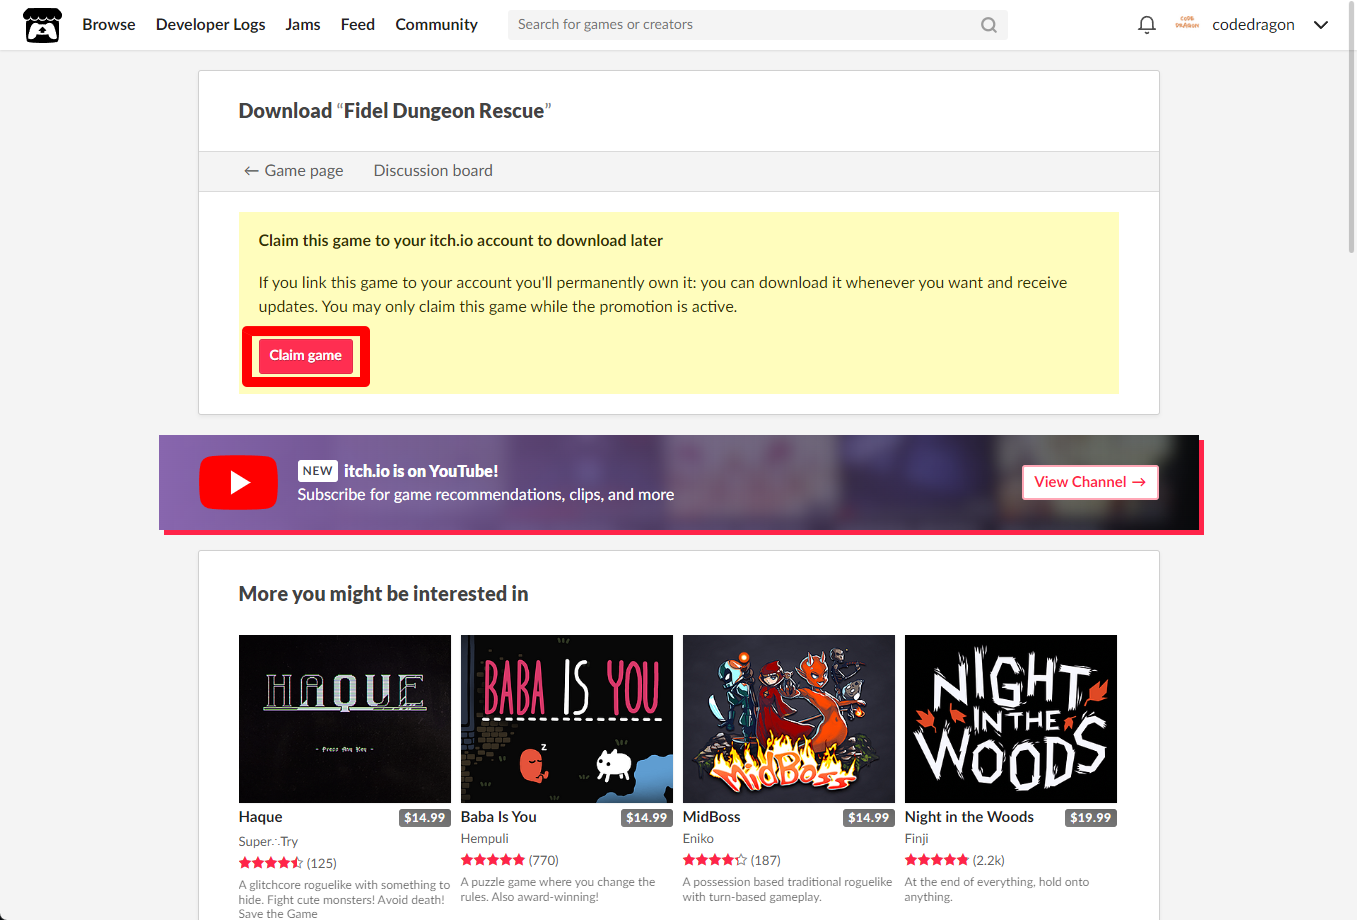Click the YouTube play logo
This screenshot has height=920, width=1357.
click(238, 482)
